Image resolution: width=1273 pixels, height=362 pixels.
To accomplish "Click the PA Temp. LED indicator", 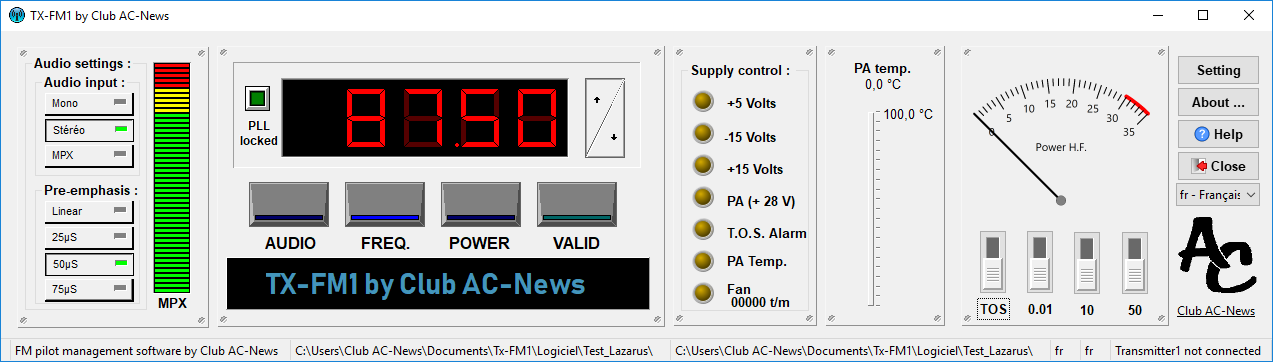I will pyautogui.click(x=704, y=261).
